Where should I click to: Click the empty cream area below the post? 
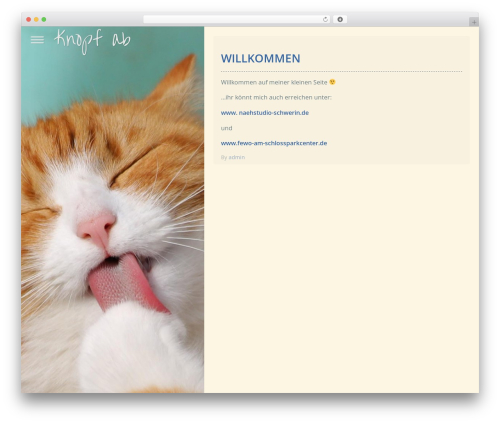[341, 277]
